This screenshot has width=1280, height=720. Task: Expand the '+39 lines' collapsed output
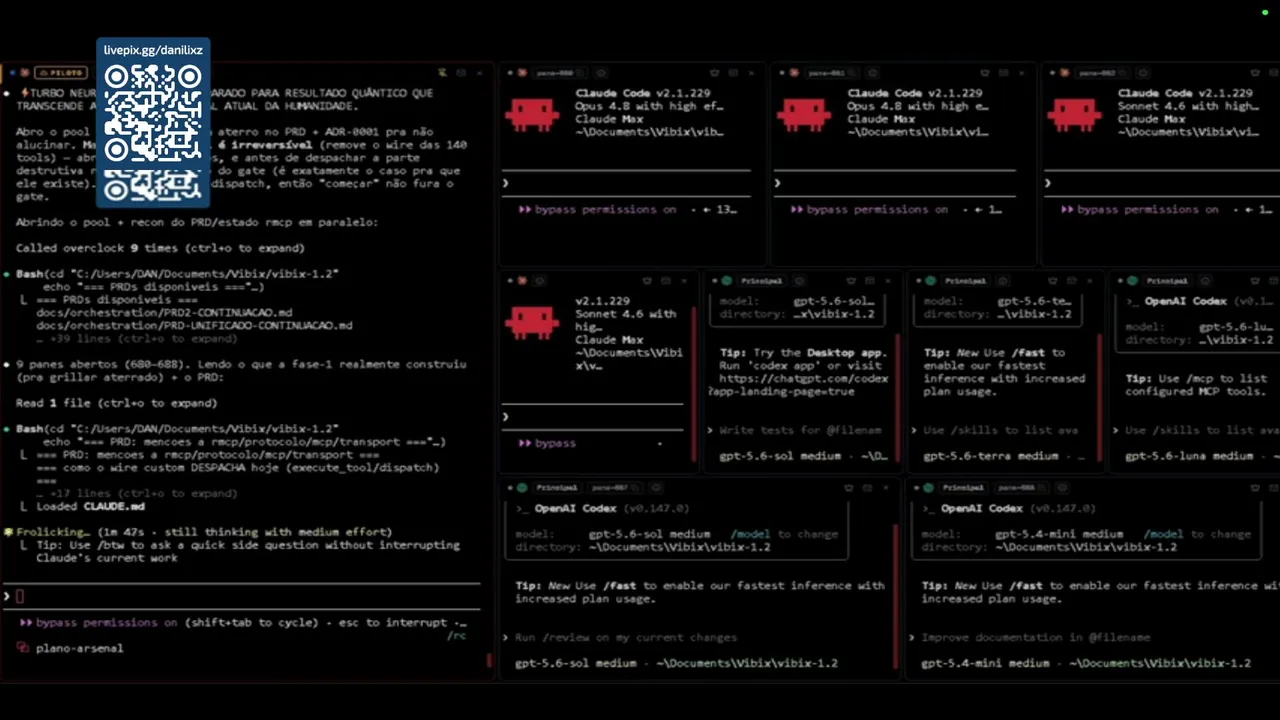pos(137,339)
